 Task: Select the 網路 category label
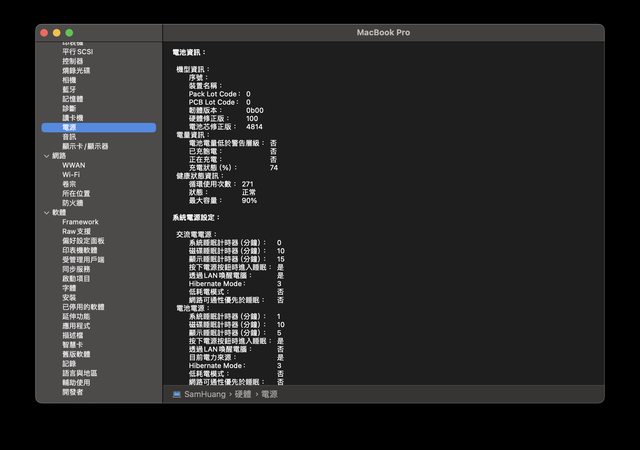click(59, 156)
